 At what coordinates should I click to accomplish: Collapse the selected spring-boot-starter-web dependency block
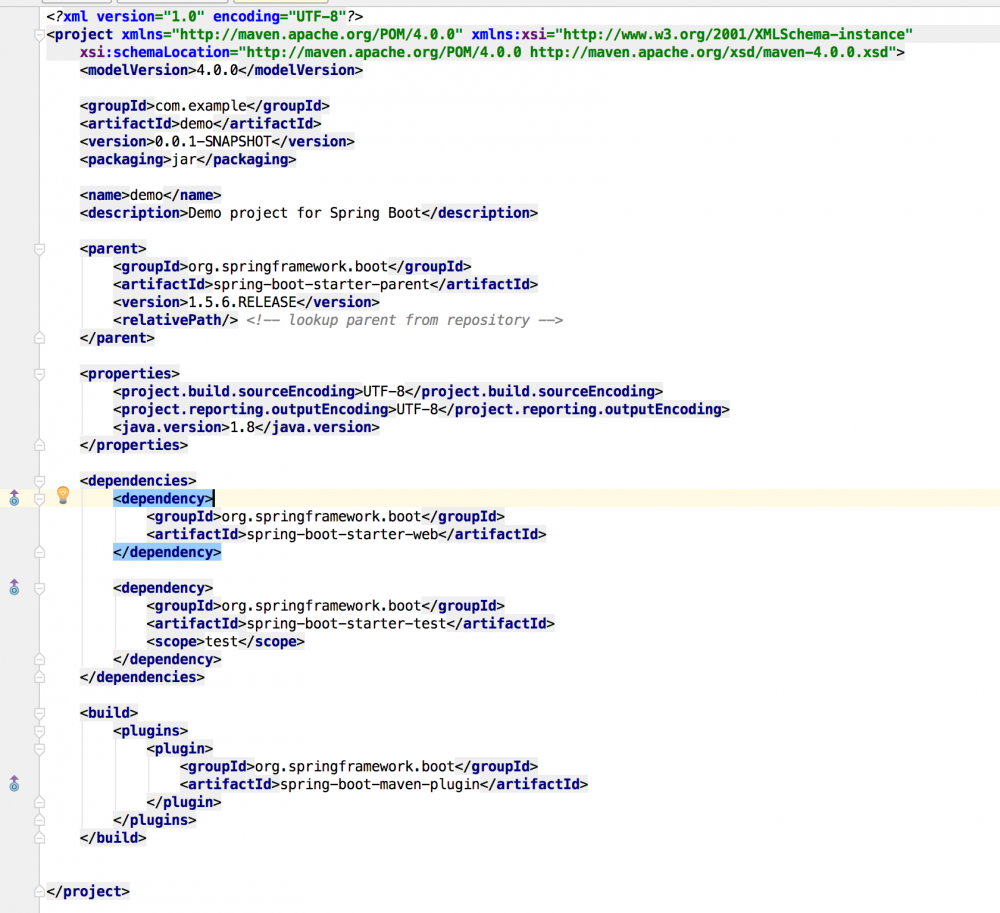(38, 498)
